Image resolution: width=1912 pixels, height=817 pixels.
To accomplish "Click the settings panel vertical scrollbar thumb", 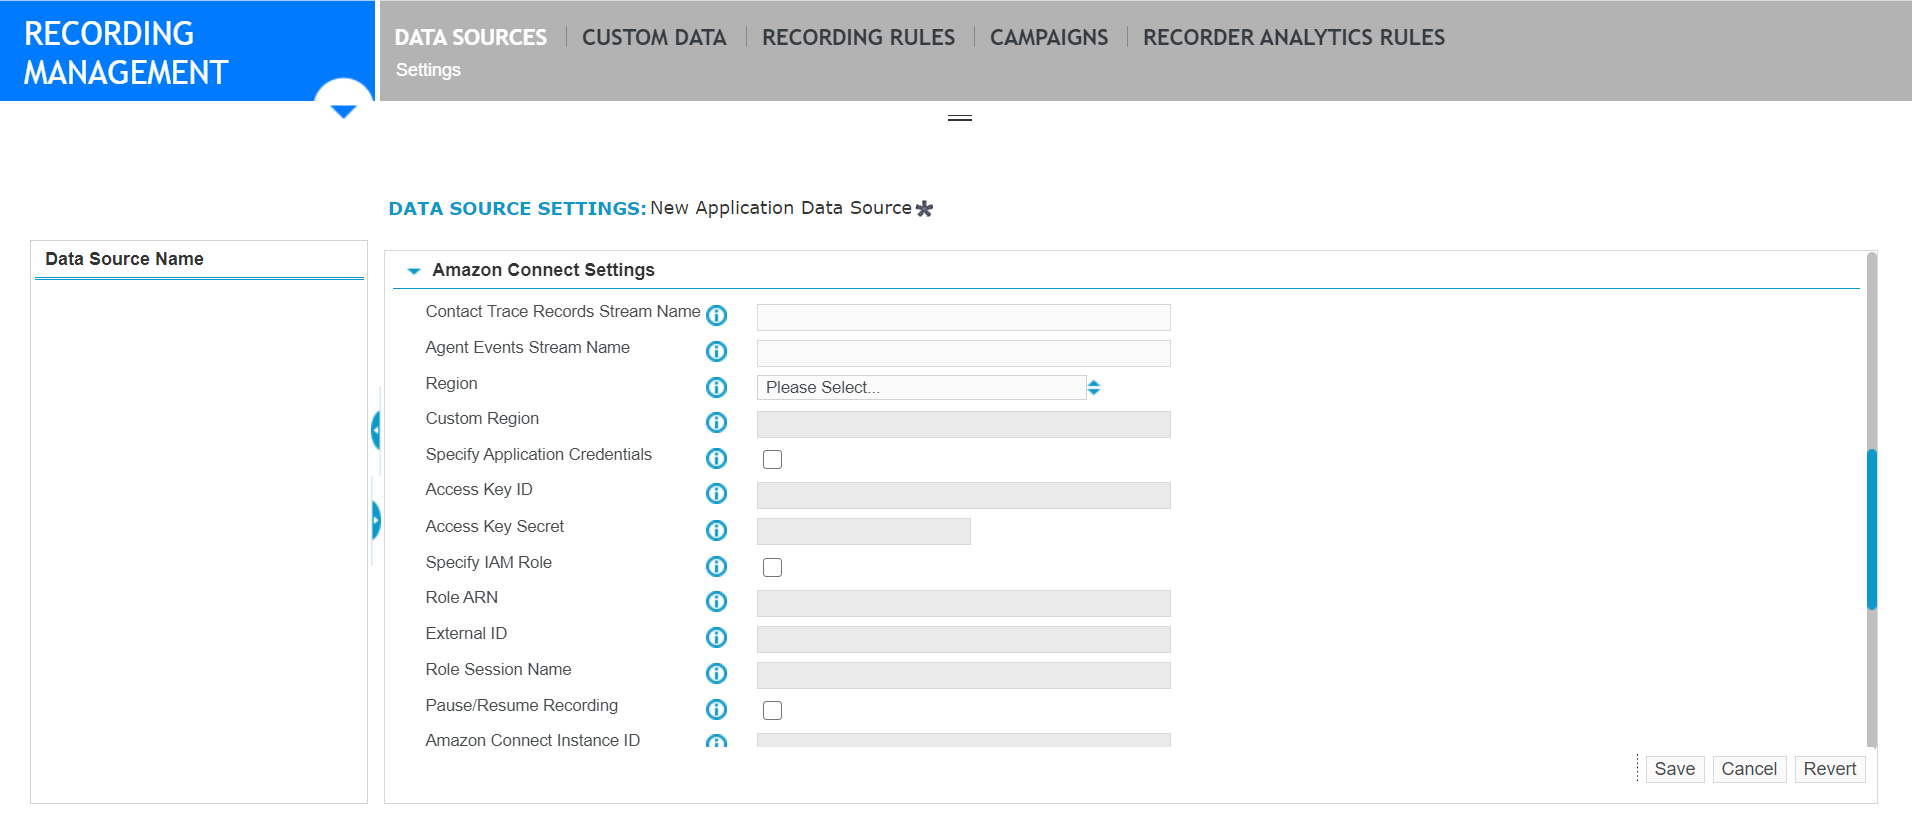I will point(1871,529).
